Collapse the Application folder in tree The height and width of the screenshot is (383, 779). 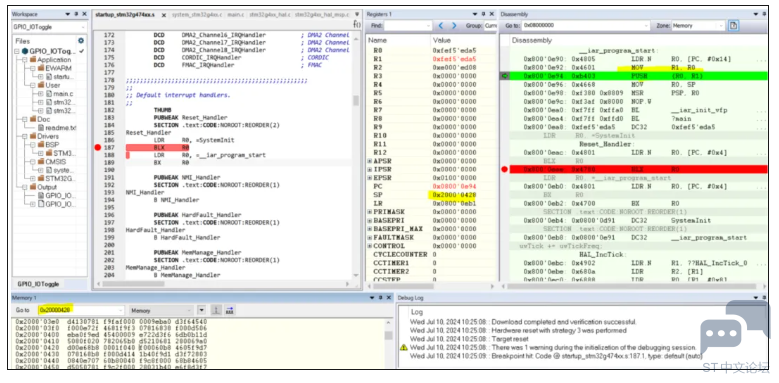(x=25, y=60)
